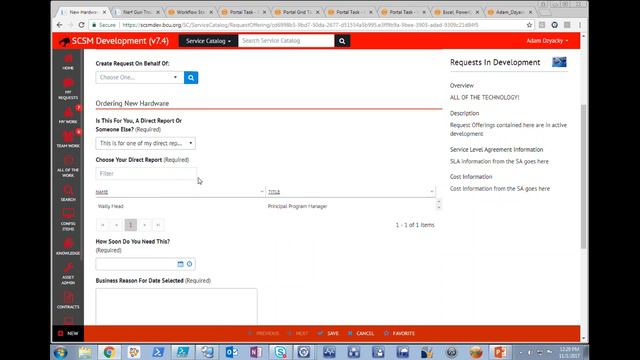Switch to the Adam_Dzyacky browser tab
640x360 pixels.
510,12
